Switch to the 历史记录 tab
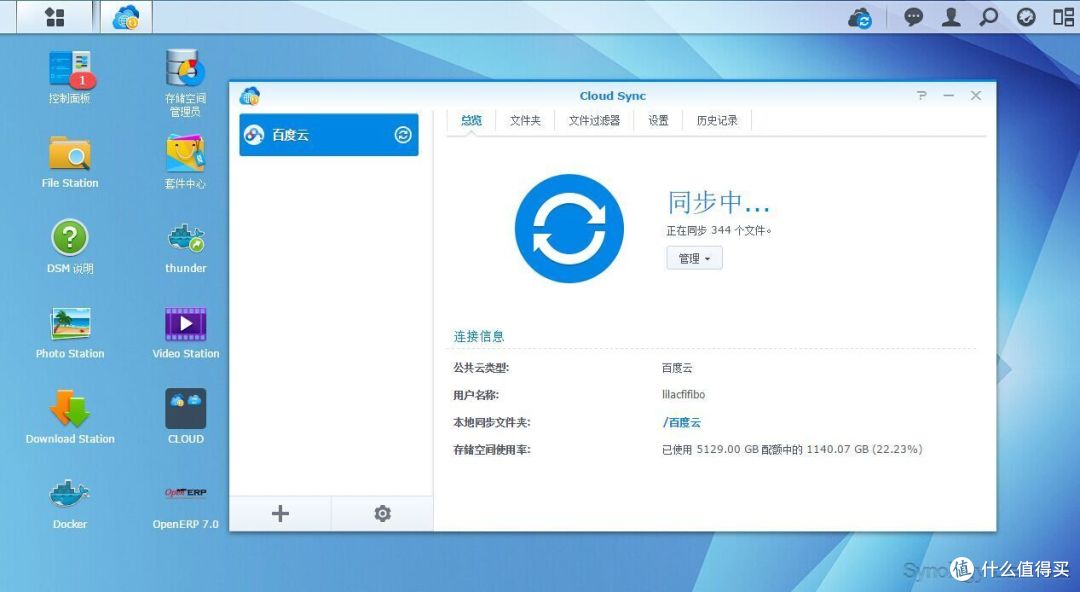Screen dimensions: 1080x592 click(x=716, y=121)
